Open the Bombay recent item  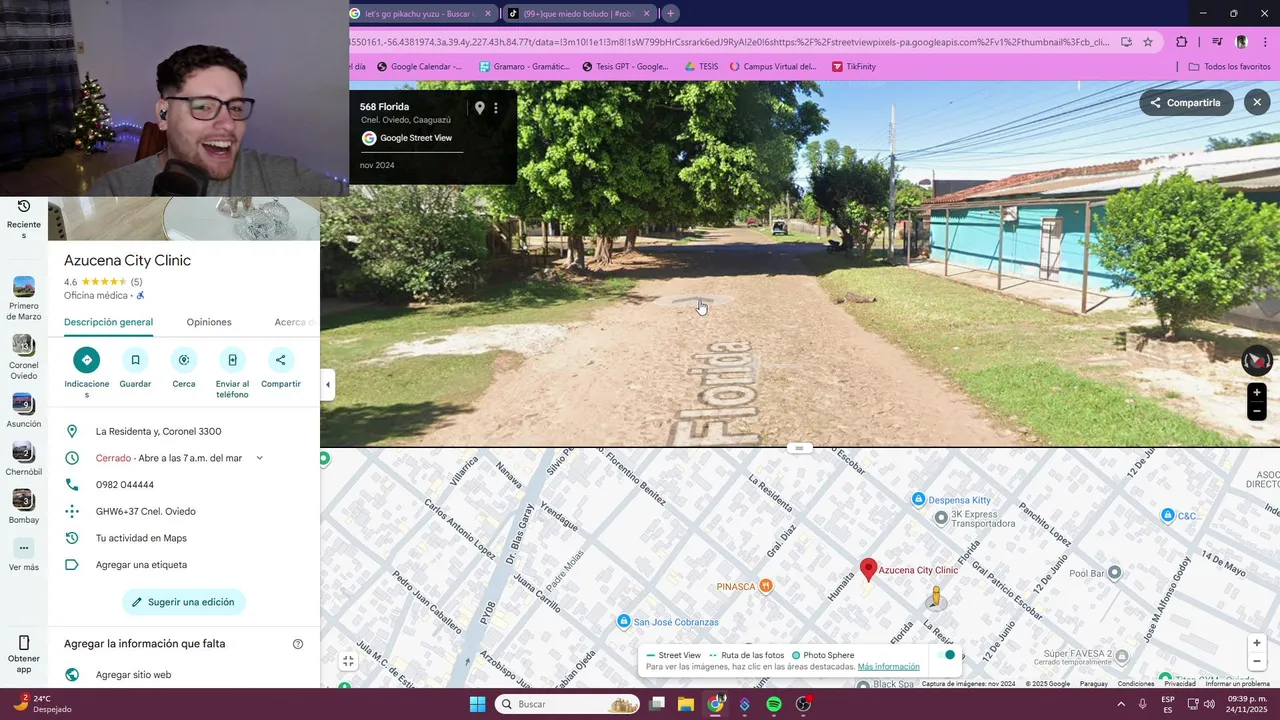24,507
